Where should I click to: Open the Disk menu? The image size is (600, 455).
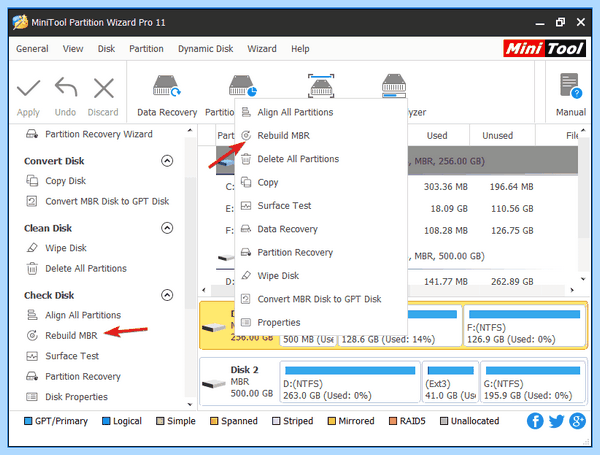click(106, 49)
